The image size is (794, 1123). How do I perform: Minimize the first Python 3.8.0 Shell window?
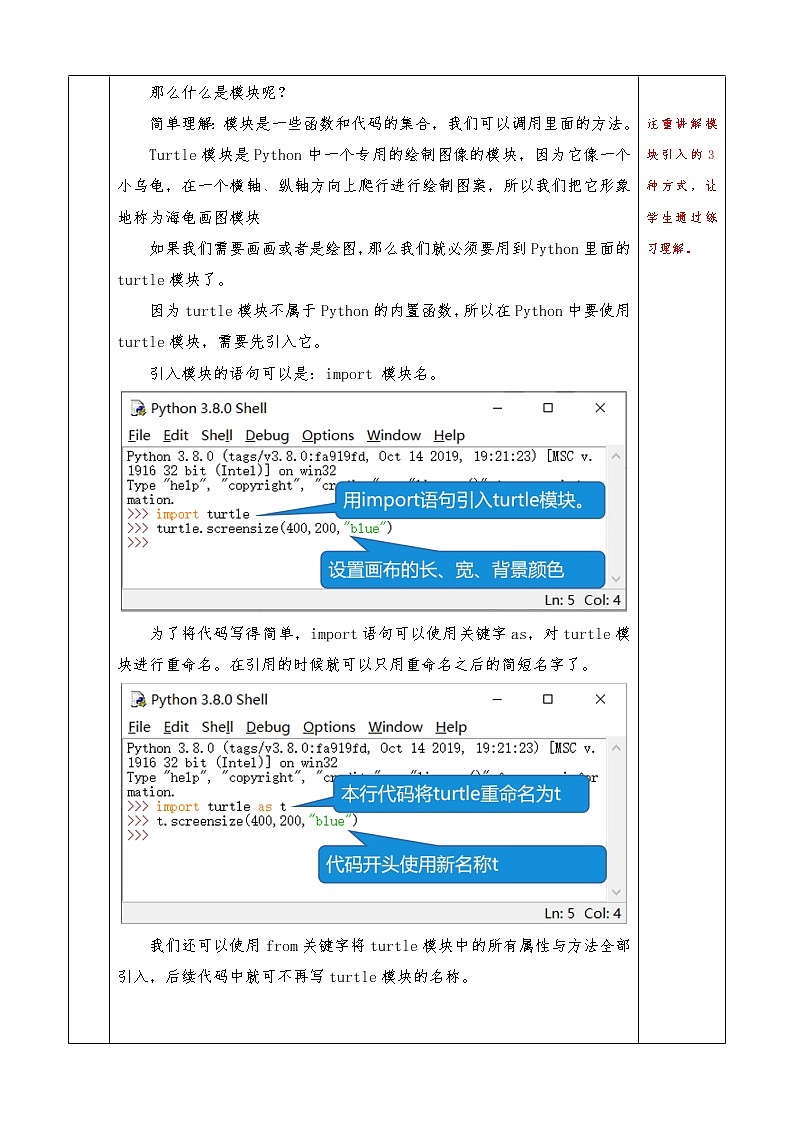click(x=498, y=408)
